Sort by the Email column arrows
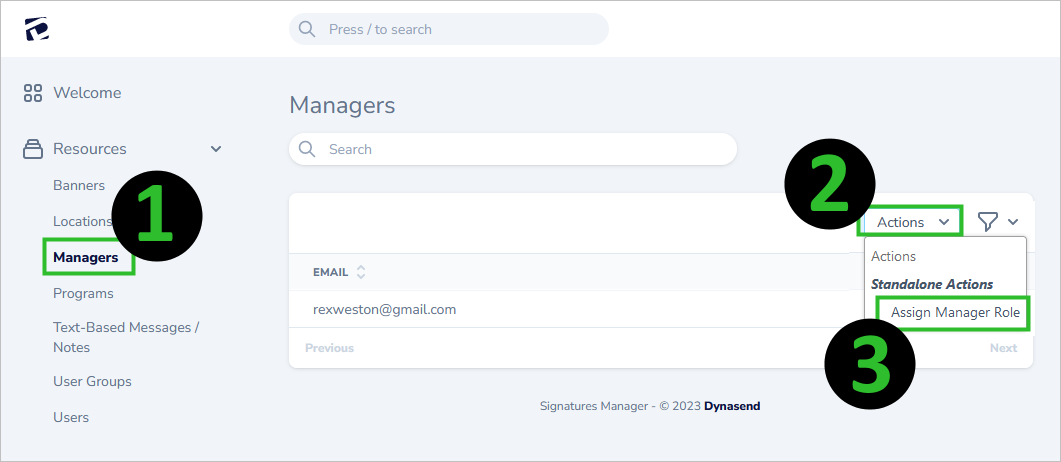 pyautogui.click(x=361, y=272)
